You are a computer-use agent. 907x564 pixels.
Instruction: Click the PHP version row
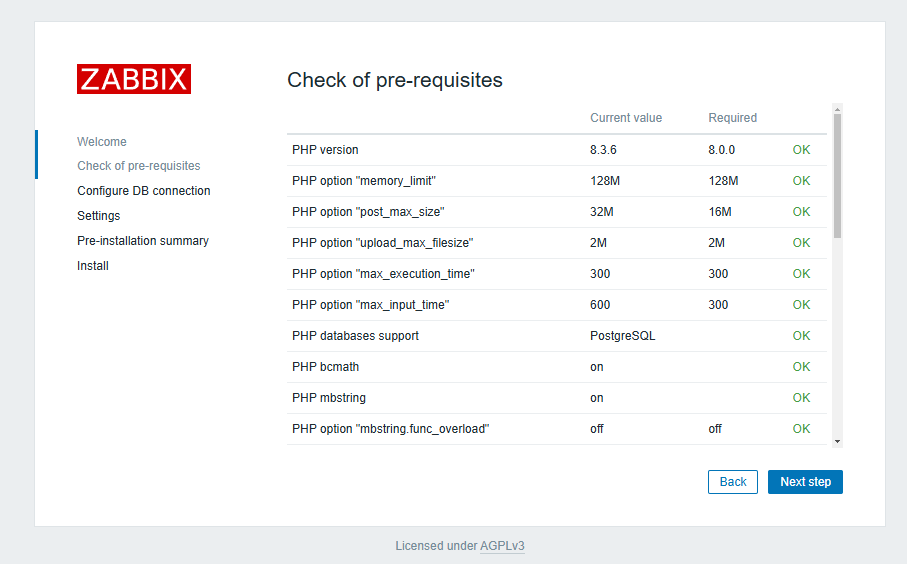click(325, 150)
